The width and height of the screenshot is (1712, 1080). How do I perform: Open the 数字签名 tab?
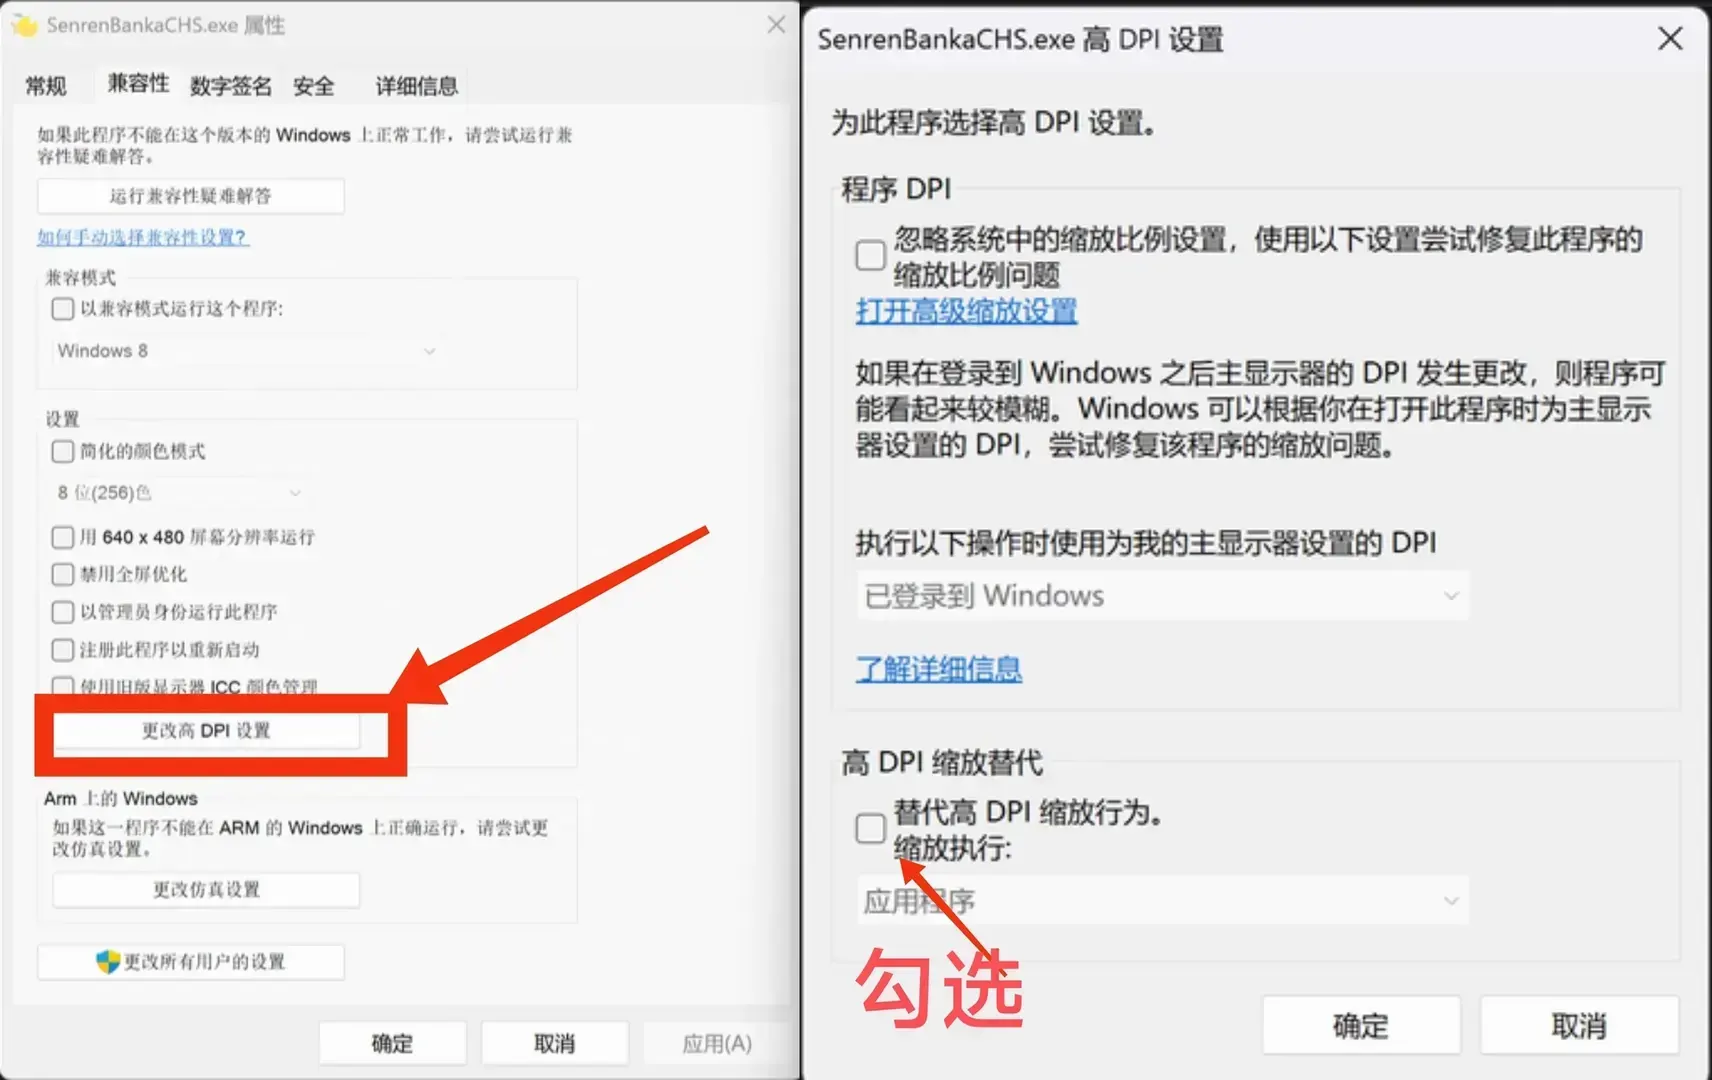pos(231,86)
